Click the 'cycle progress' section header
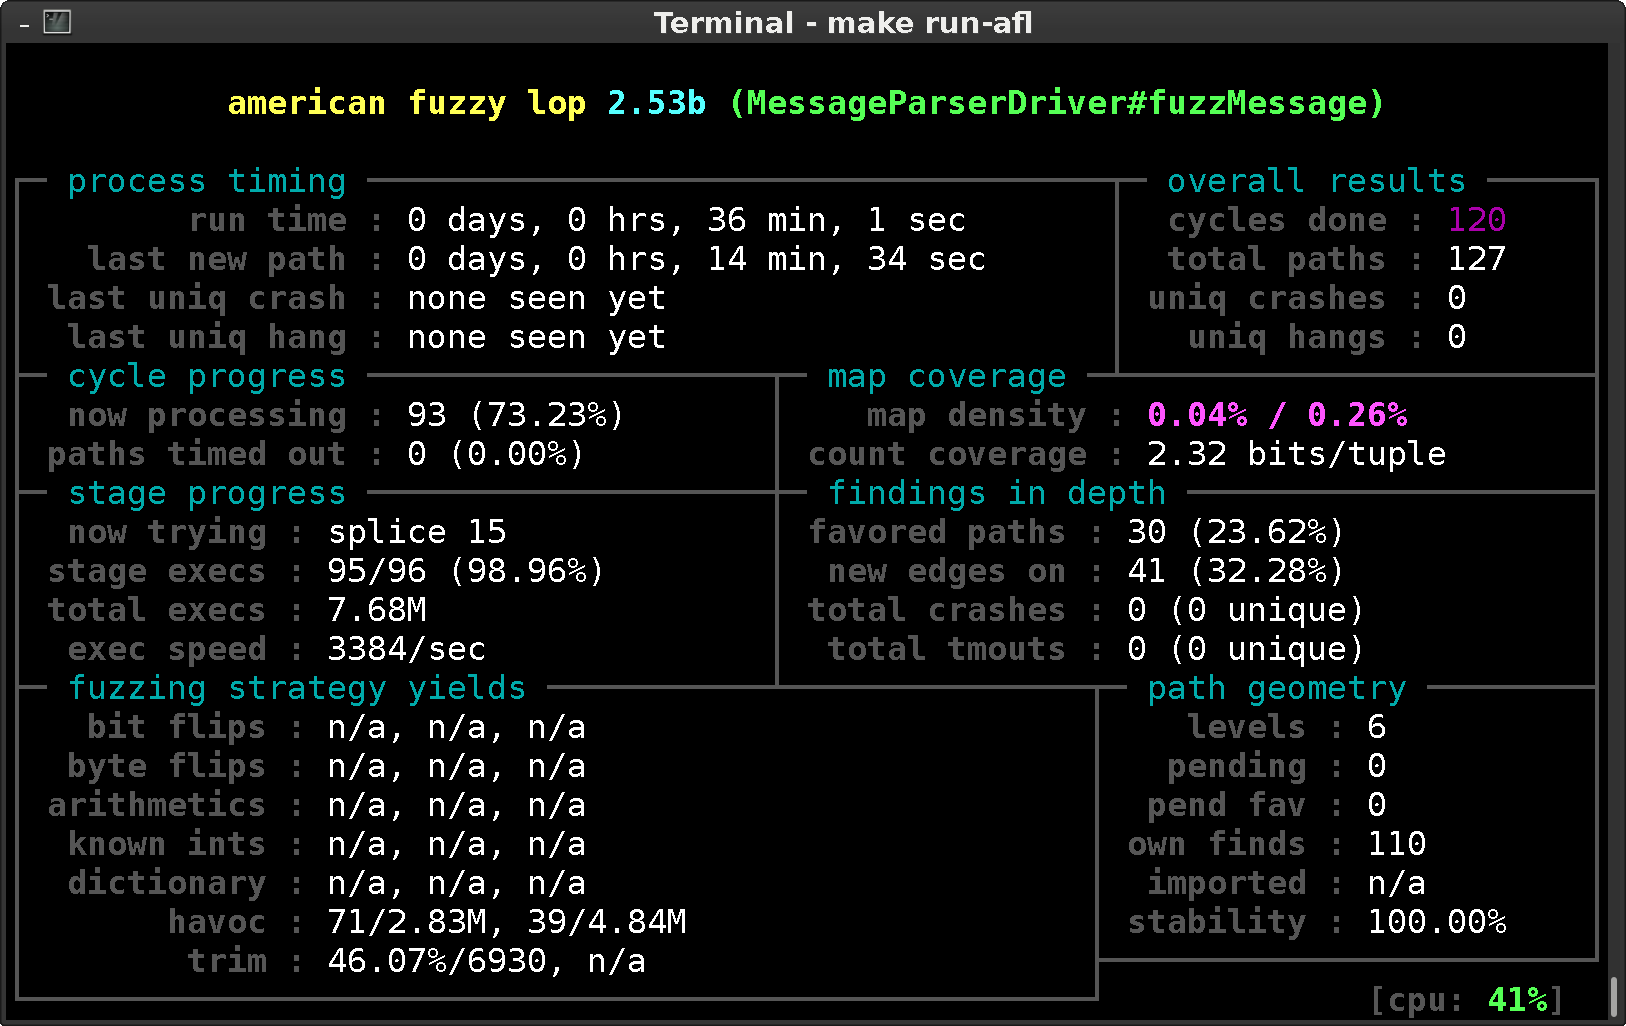 tap(207, 376)
